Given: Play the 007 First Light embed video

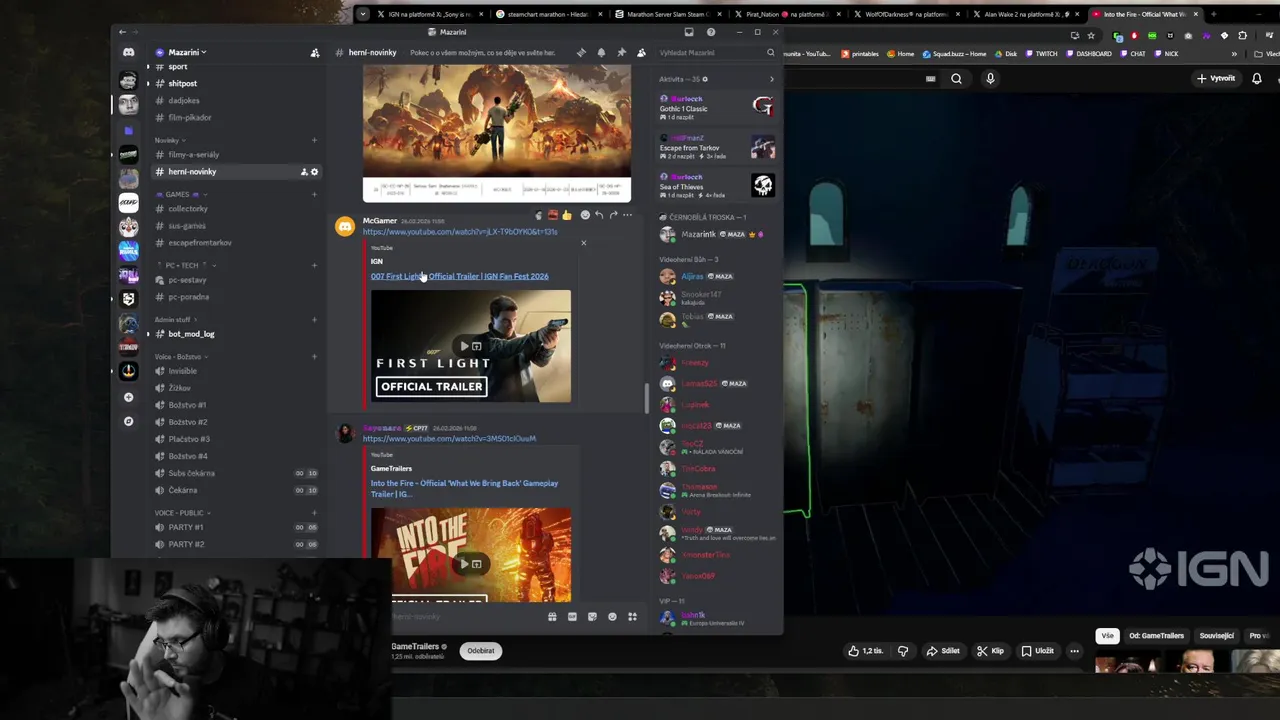Looking at the screenshot, I should click(x=464, y=346).
